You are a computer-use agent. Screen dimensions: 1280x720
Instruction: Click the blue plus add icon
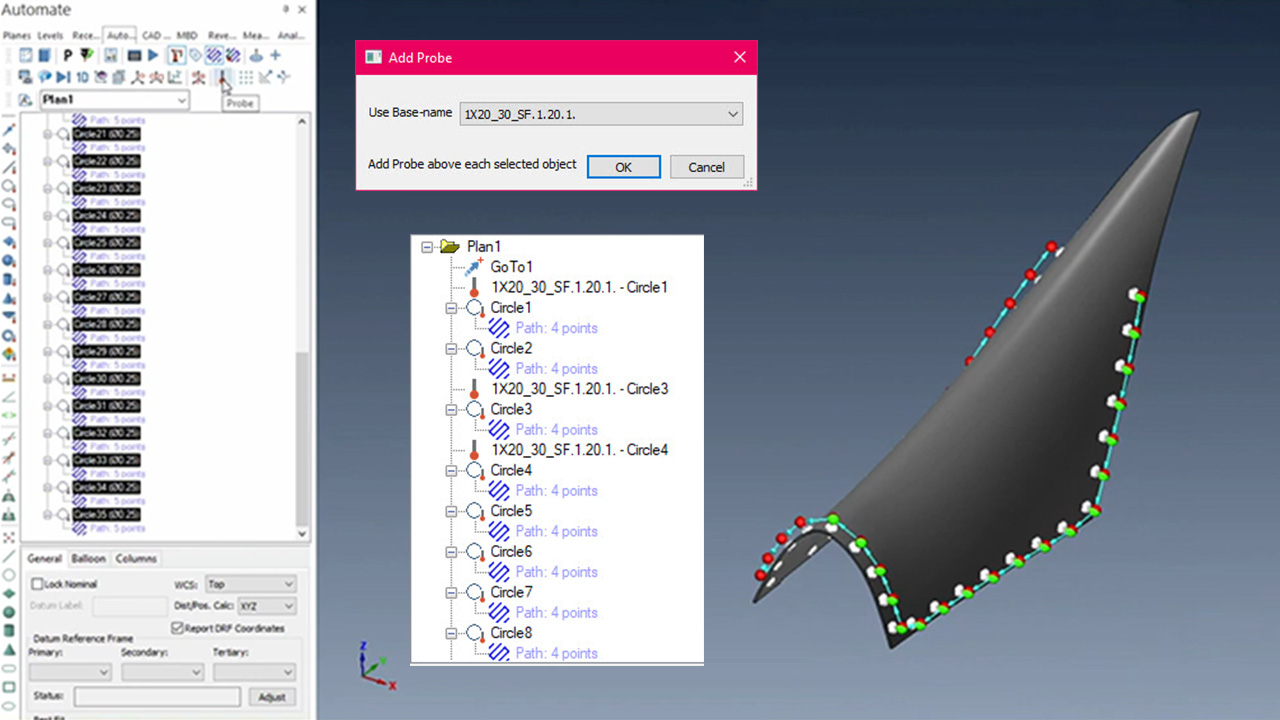click(x=275, y=55)
